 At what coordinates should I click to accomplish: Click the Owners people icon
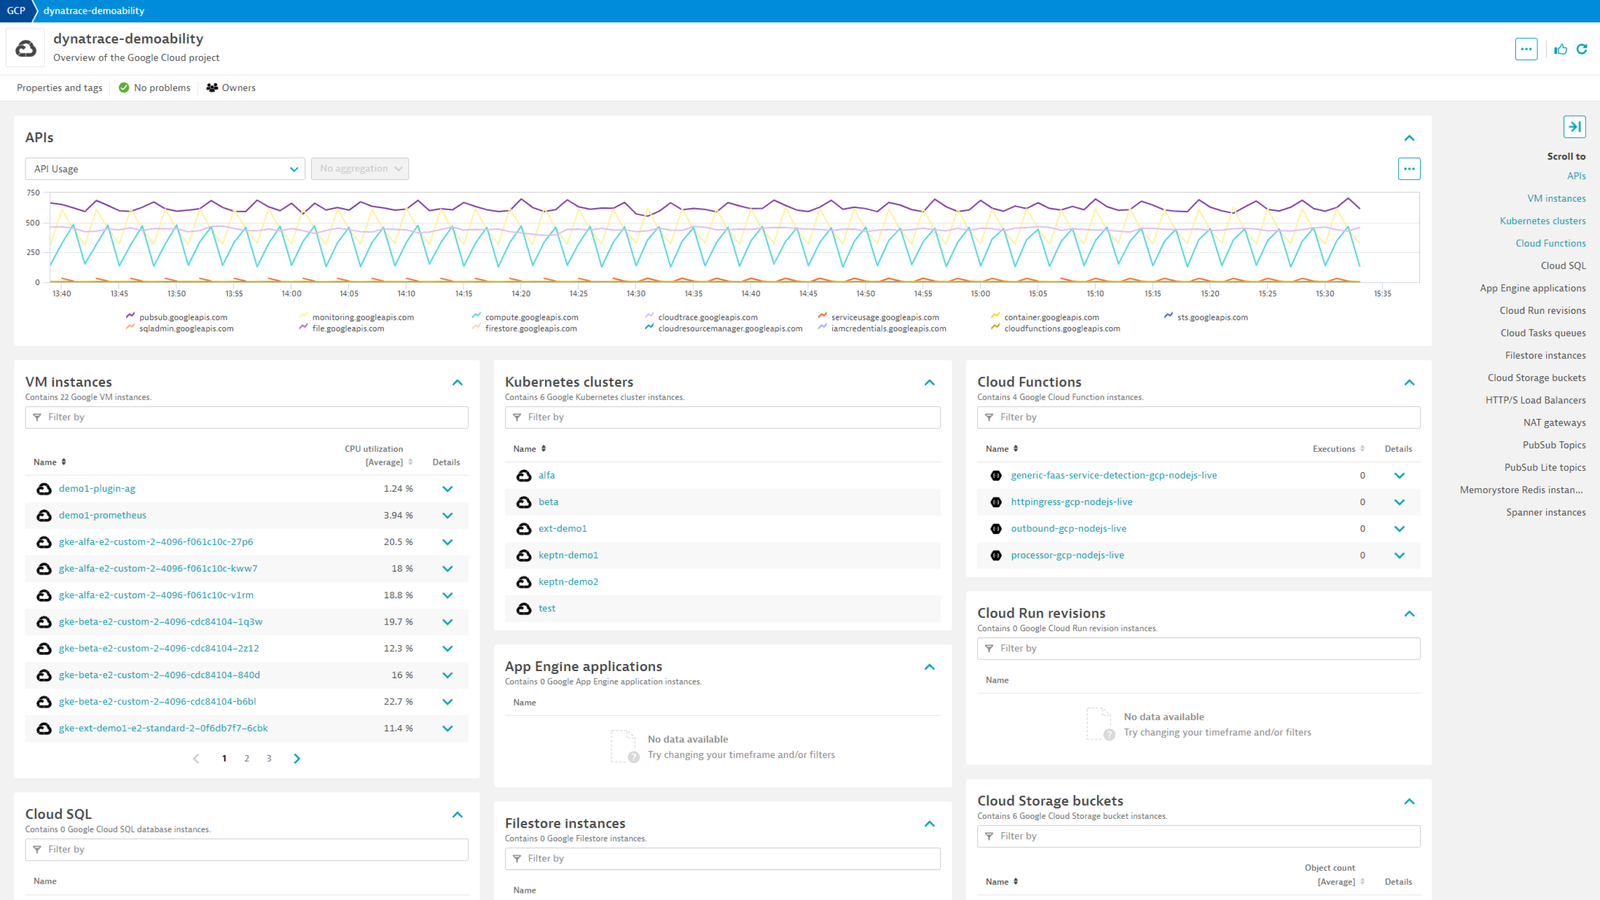pyautogui.click(x=212, y=88)
